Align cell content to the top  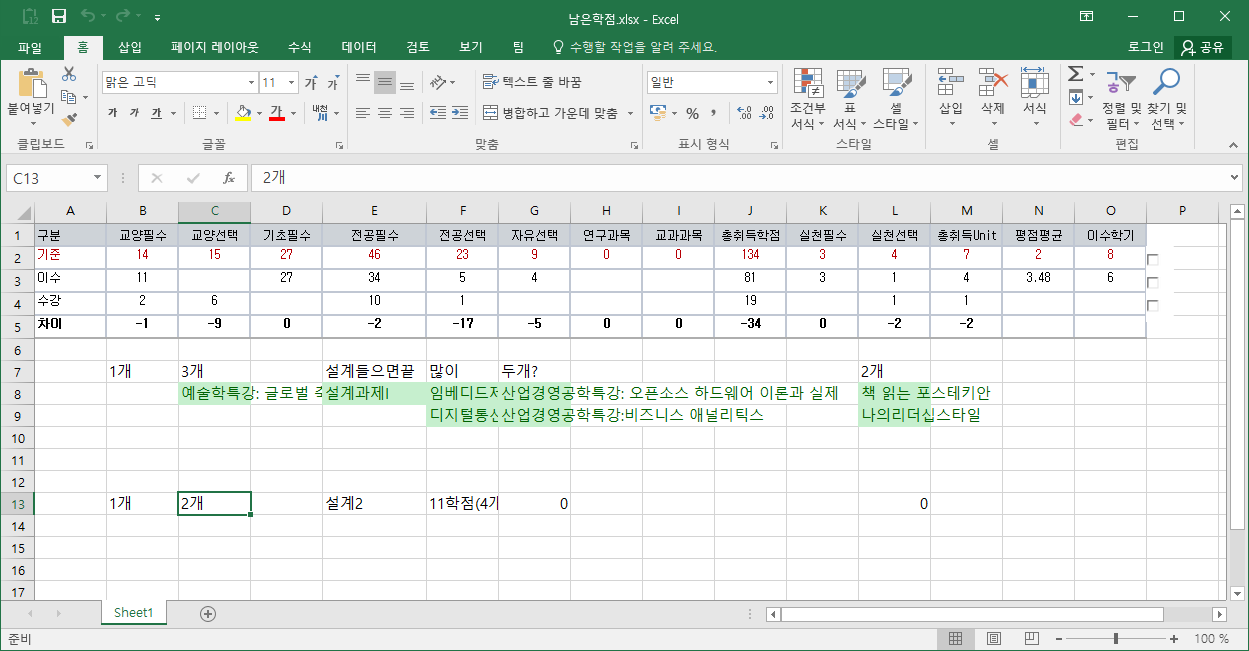click(363, 82)
